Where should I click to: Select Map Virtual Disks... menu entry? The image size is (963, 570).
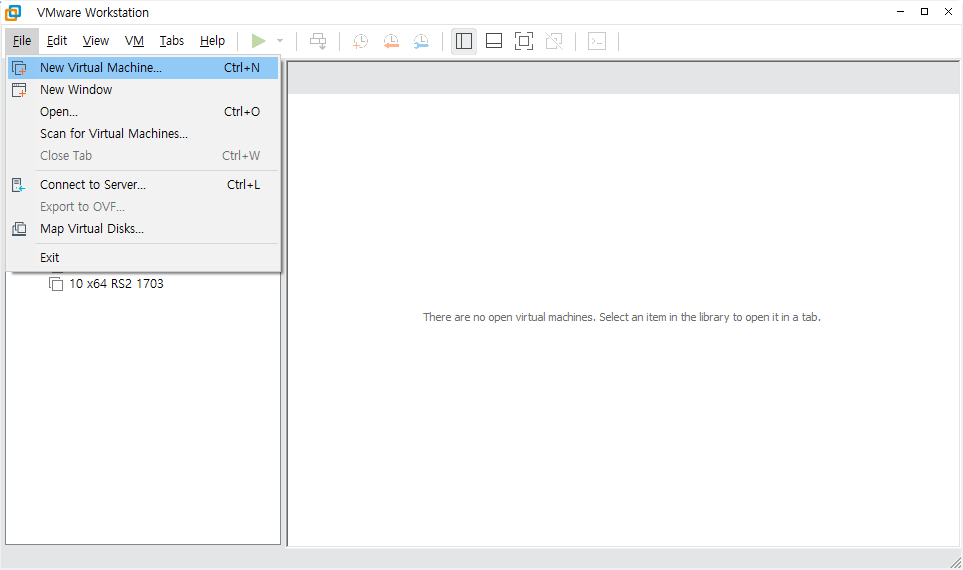[143, 228]
